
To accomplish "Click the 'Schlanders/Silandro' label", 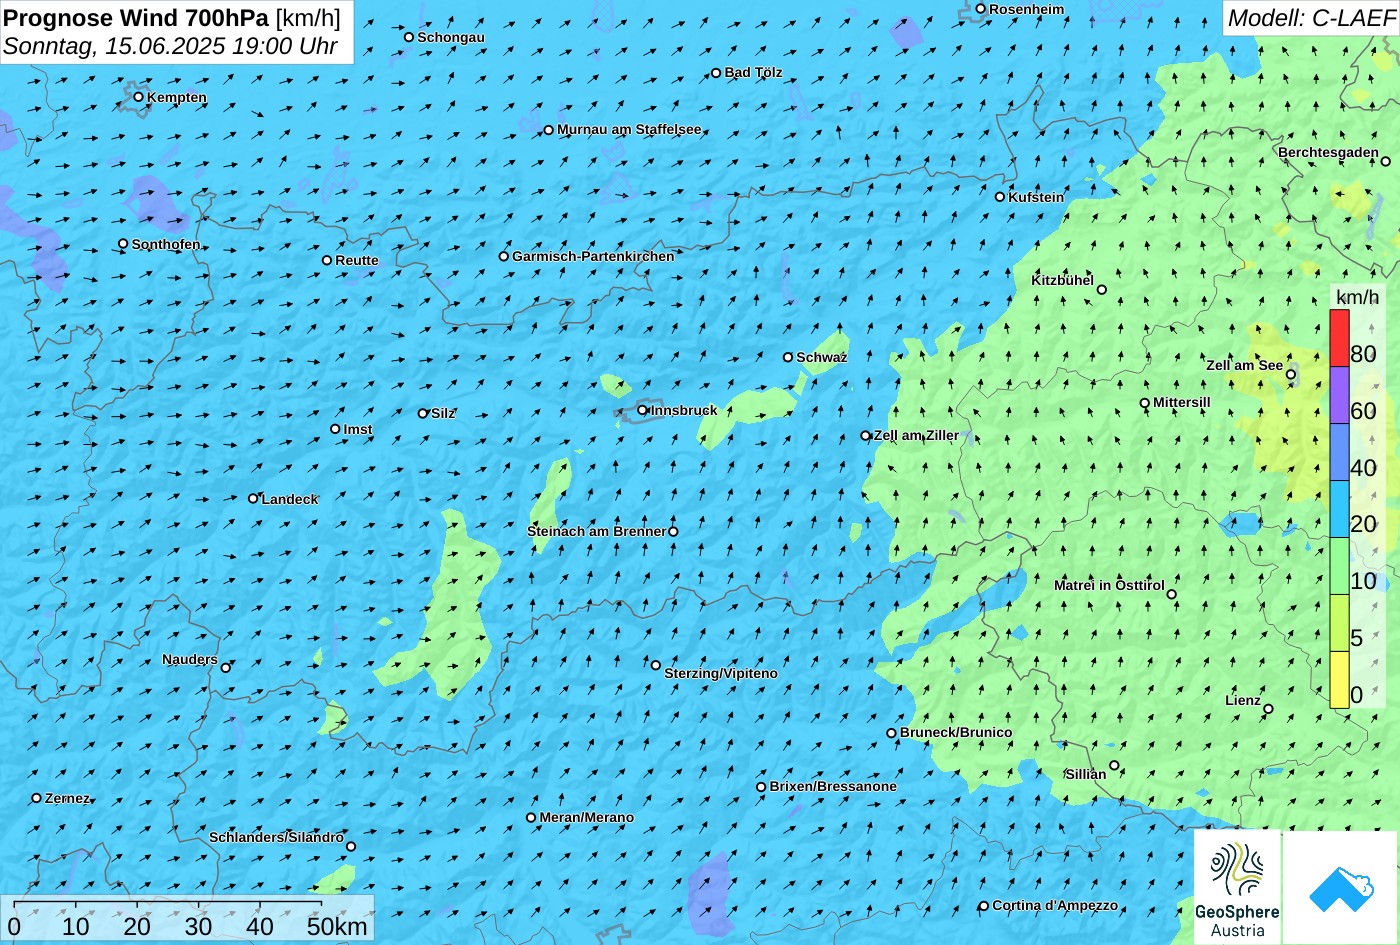I will [x=276, y=837].
